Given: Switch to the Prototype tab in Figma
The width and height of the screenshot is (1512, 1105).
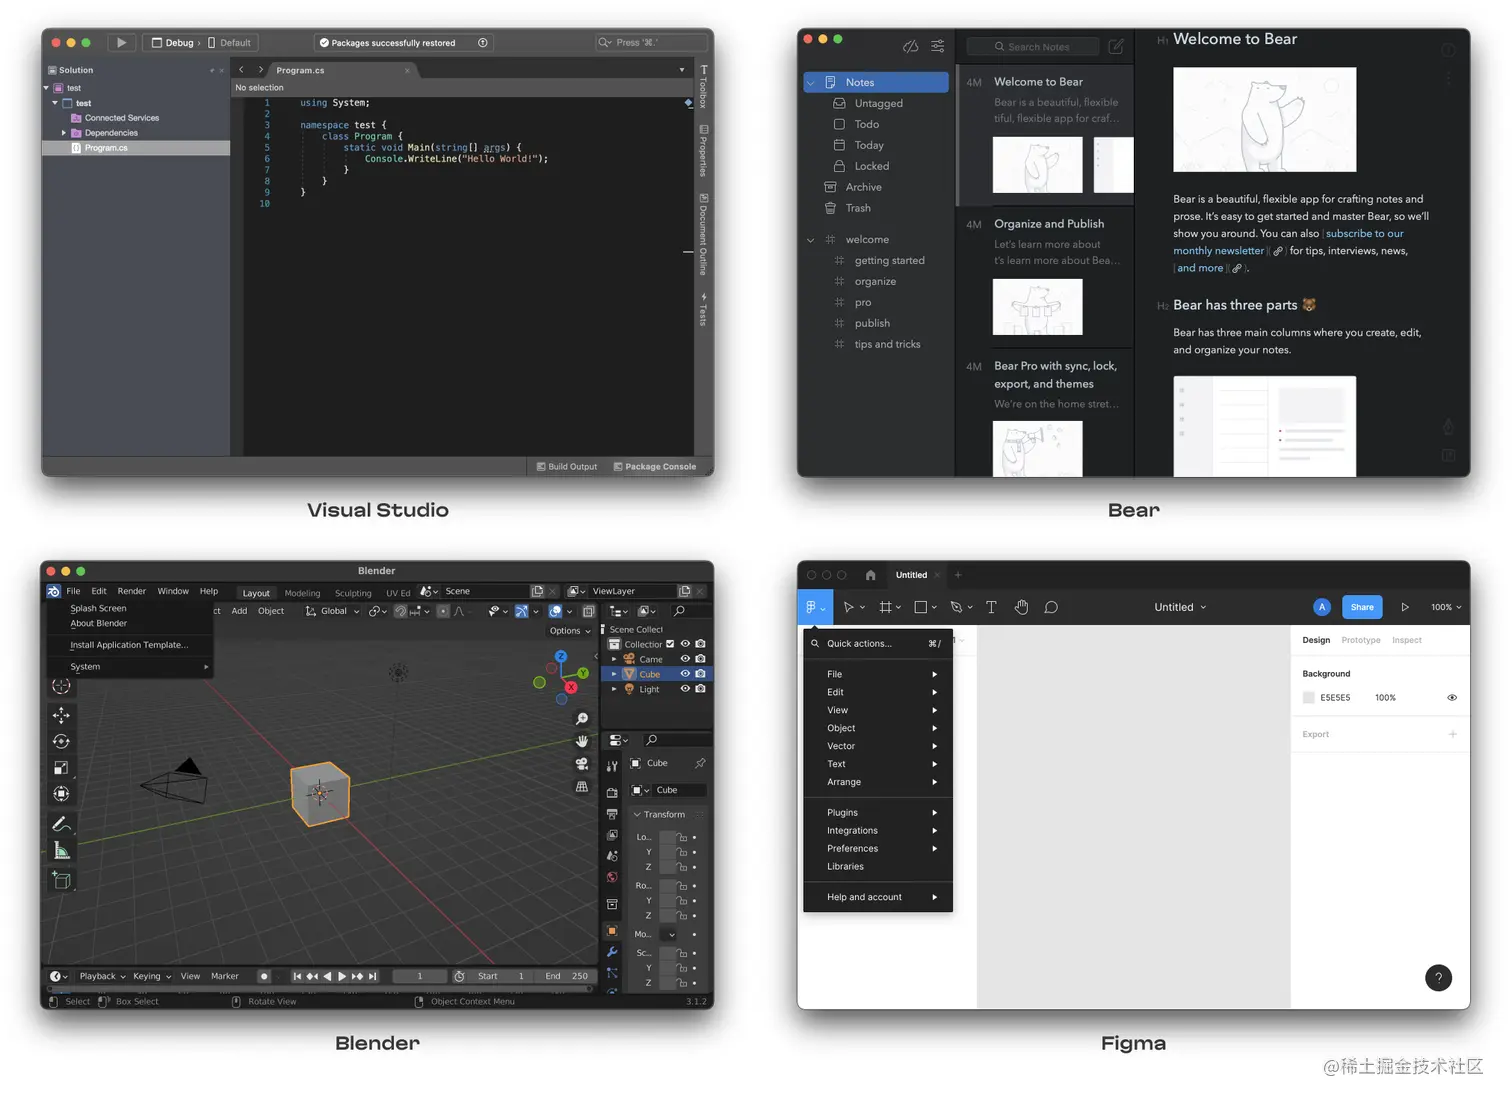Looking at the screenshot, I should [1360, 640].
